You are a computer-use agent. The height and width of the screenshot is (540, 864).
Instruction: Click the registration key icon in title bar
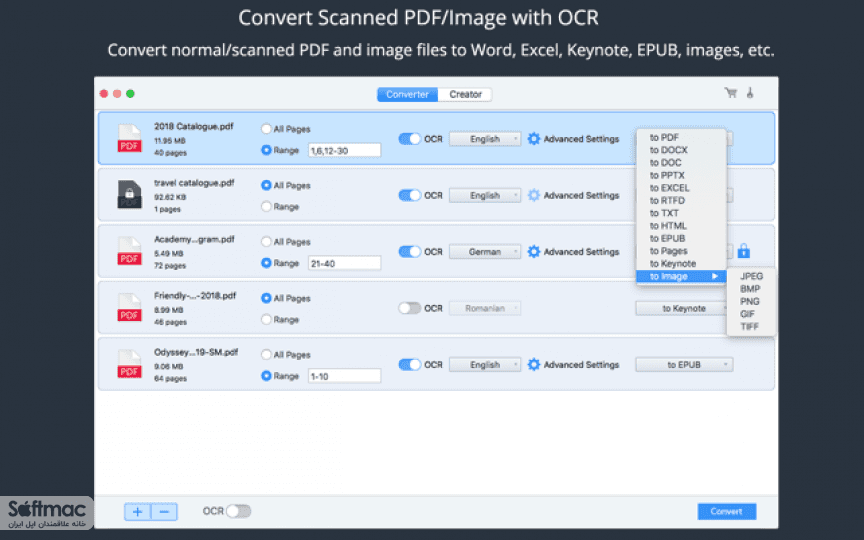click(750, 93)
